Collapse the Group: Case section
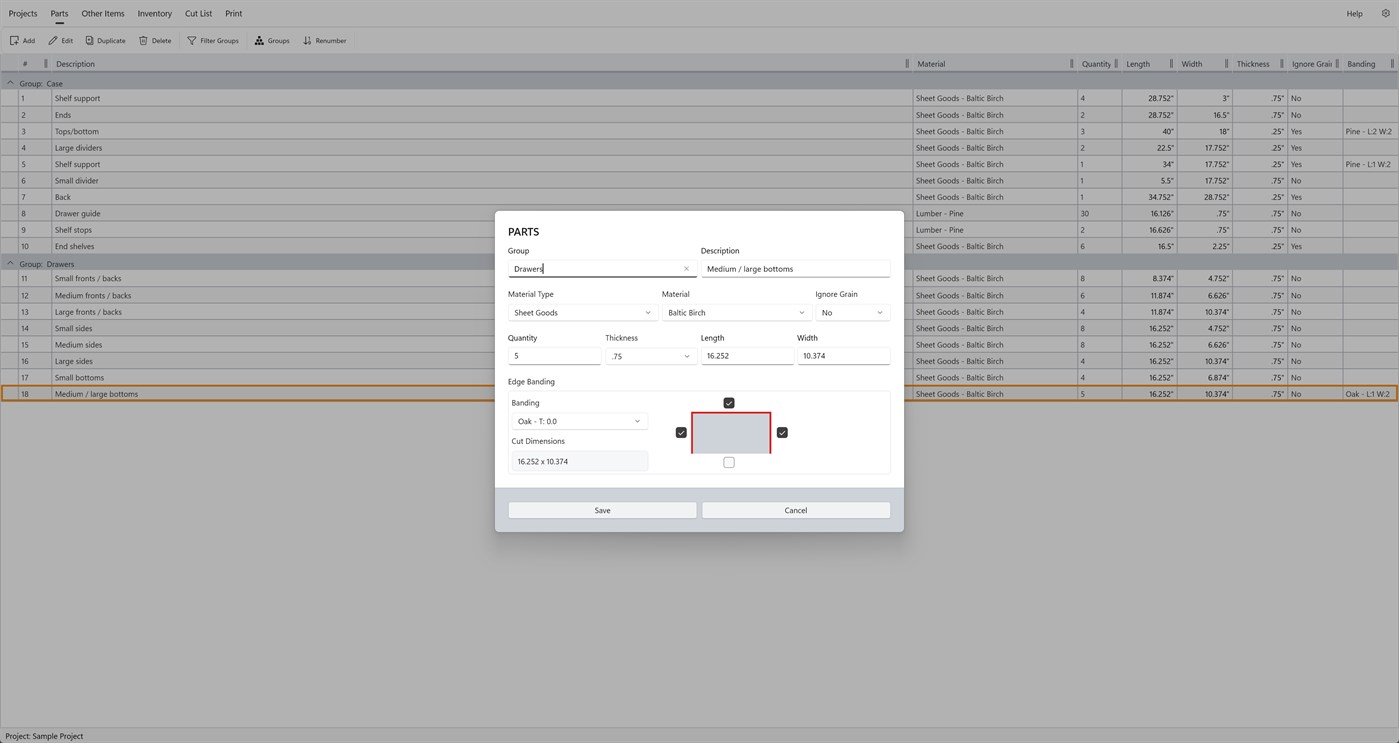 pos(10,83)
